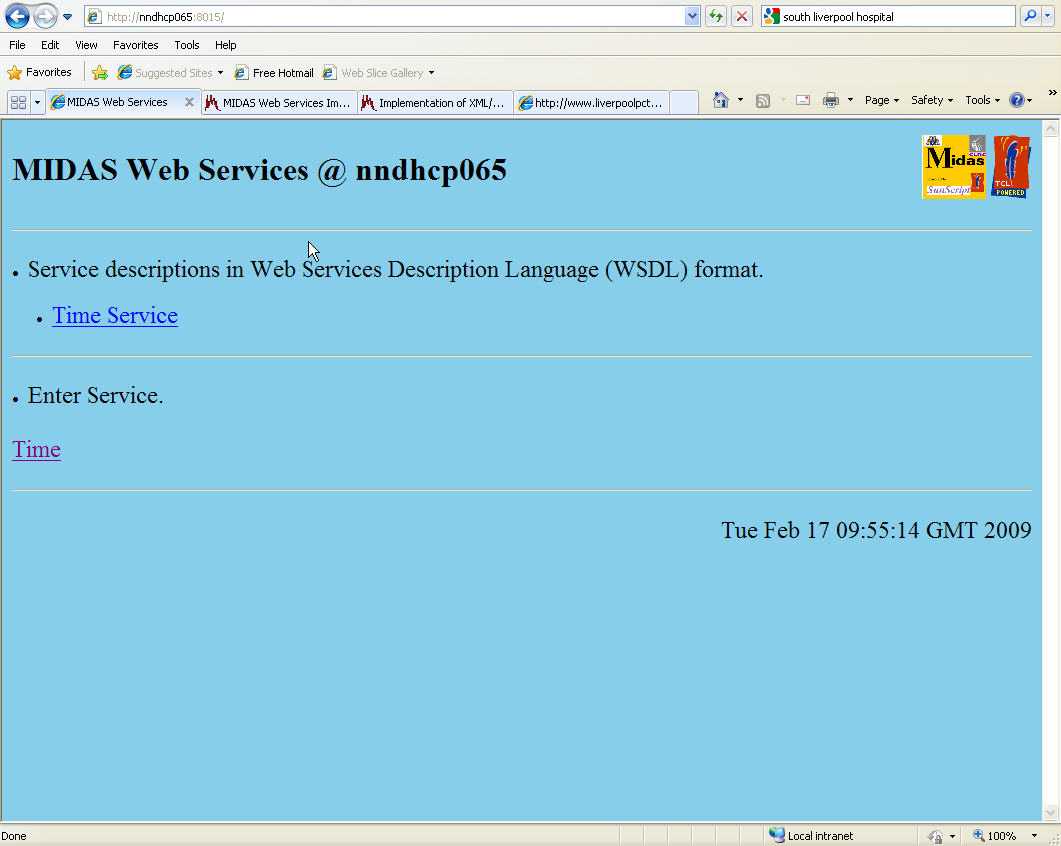Screen dimensions: 1061x846
Task: Expand the address bar URL dropdown
Action: tap(692, 16)
